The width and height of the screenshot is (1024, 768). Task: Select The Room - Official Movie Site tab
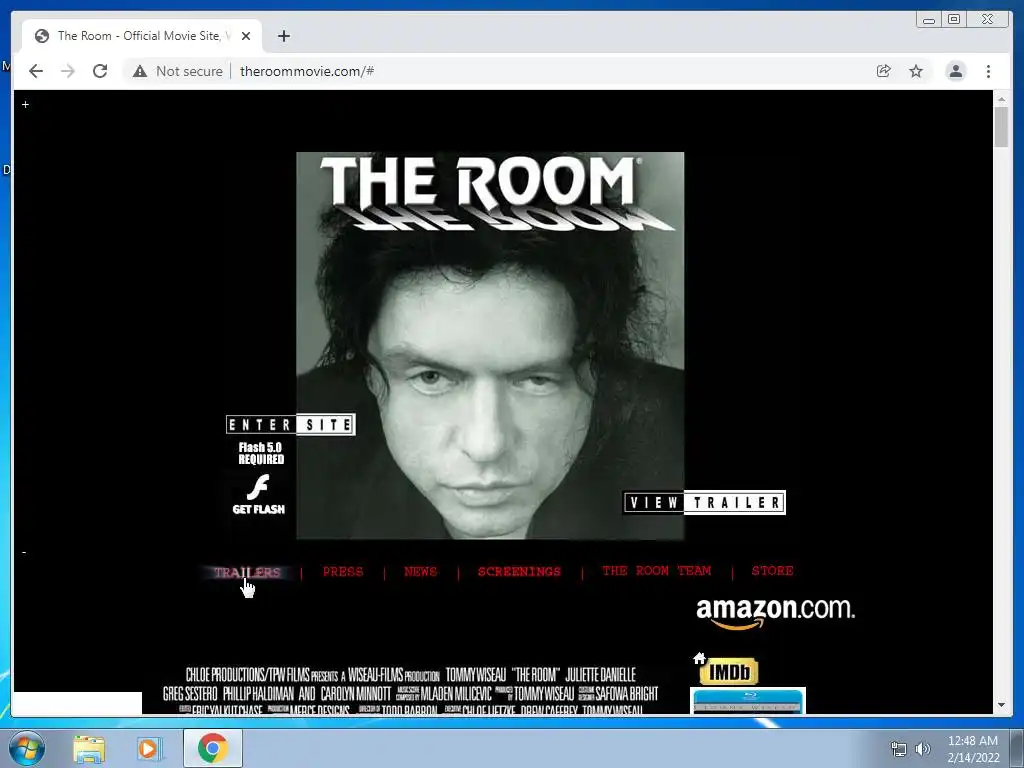142,36
